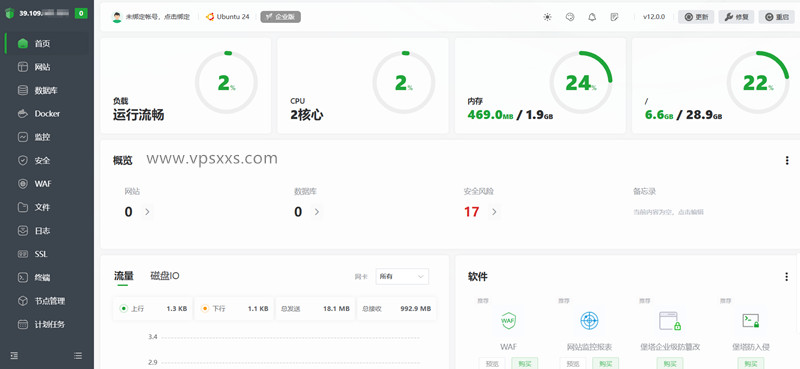
Task: Toggle the 下行 download series indicator
Action: coord(205,309)
